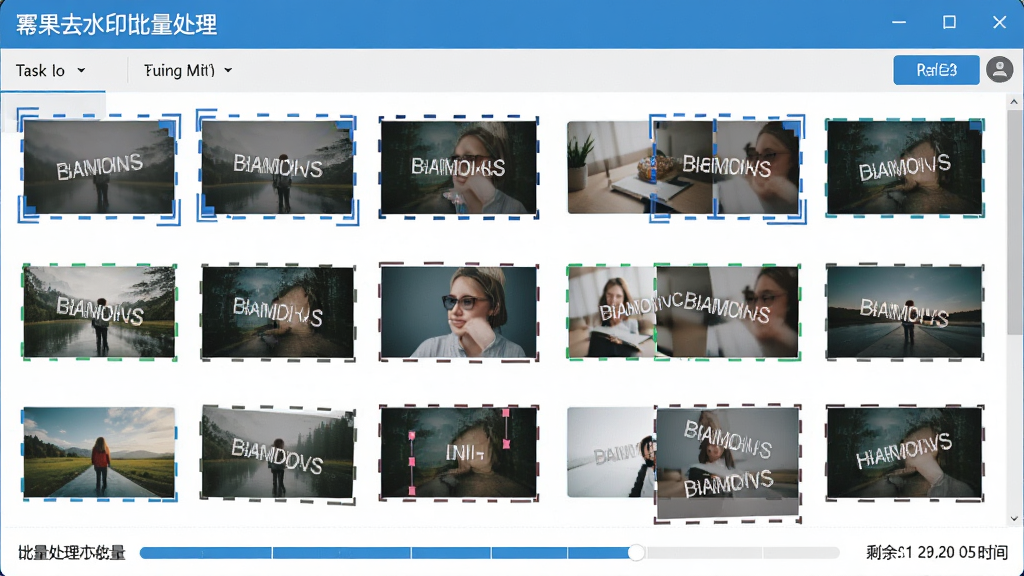Open the user account avatar icon

[x=999, y=69]
